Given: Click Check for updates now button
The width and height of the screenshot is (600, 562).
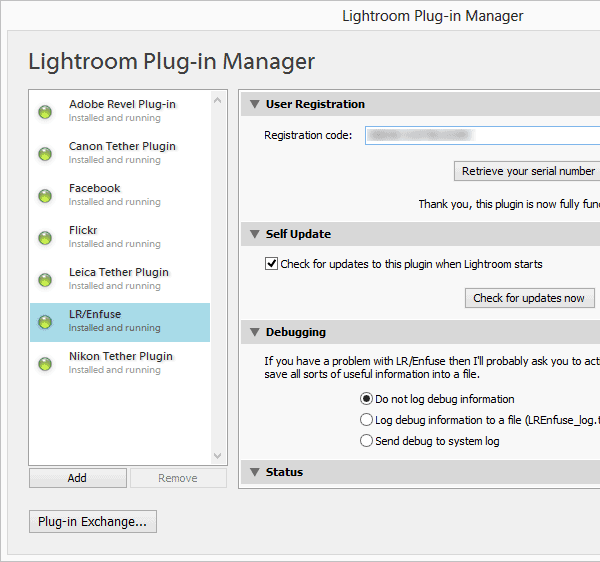Looking at the screenshot, I should tap(530, 298).
